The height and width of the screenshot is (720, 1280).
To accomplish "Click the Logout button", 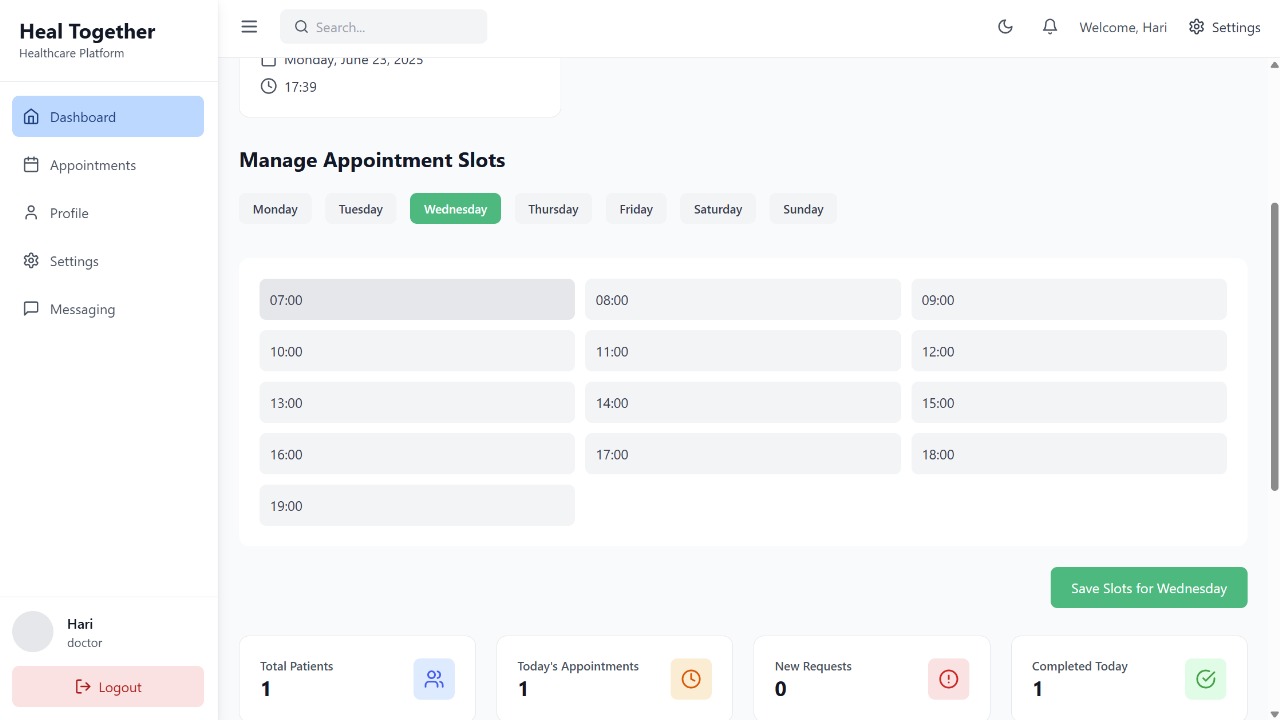I will (107, 687).
